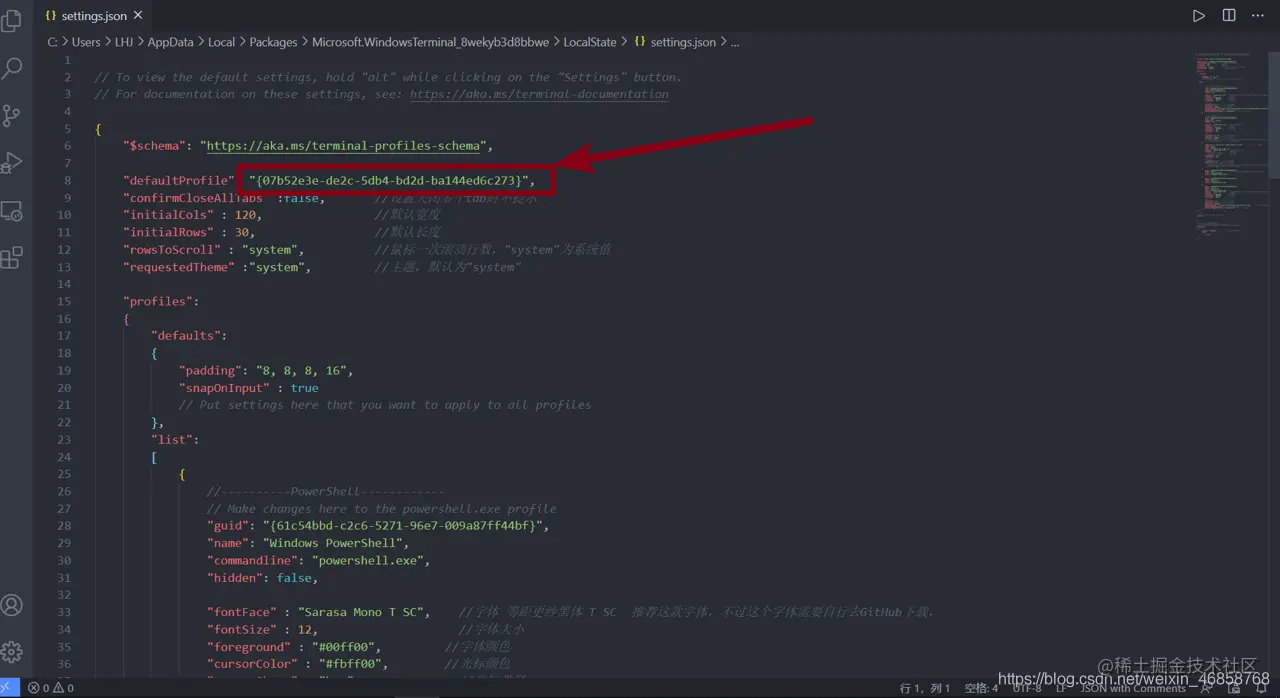Screen dimensions: 1280x698
Task: Open the Run and Debug view
Action: 12,163
